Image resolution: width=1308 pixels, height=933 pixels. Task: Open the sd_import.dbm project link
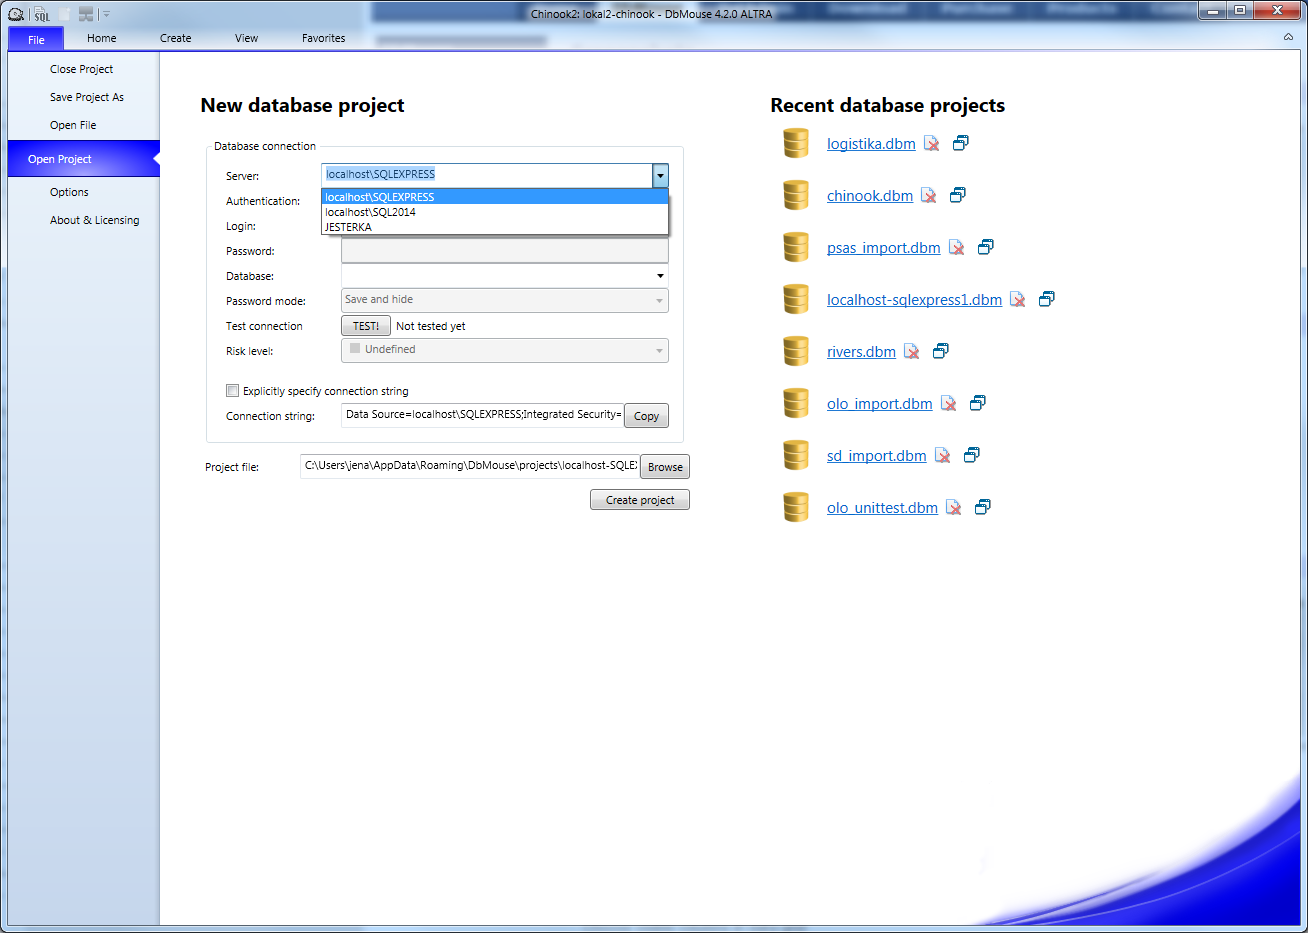pyautogui.click(x=877, y=456)
